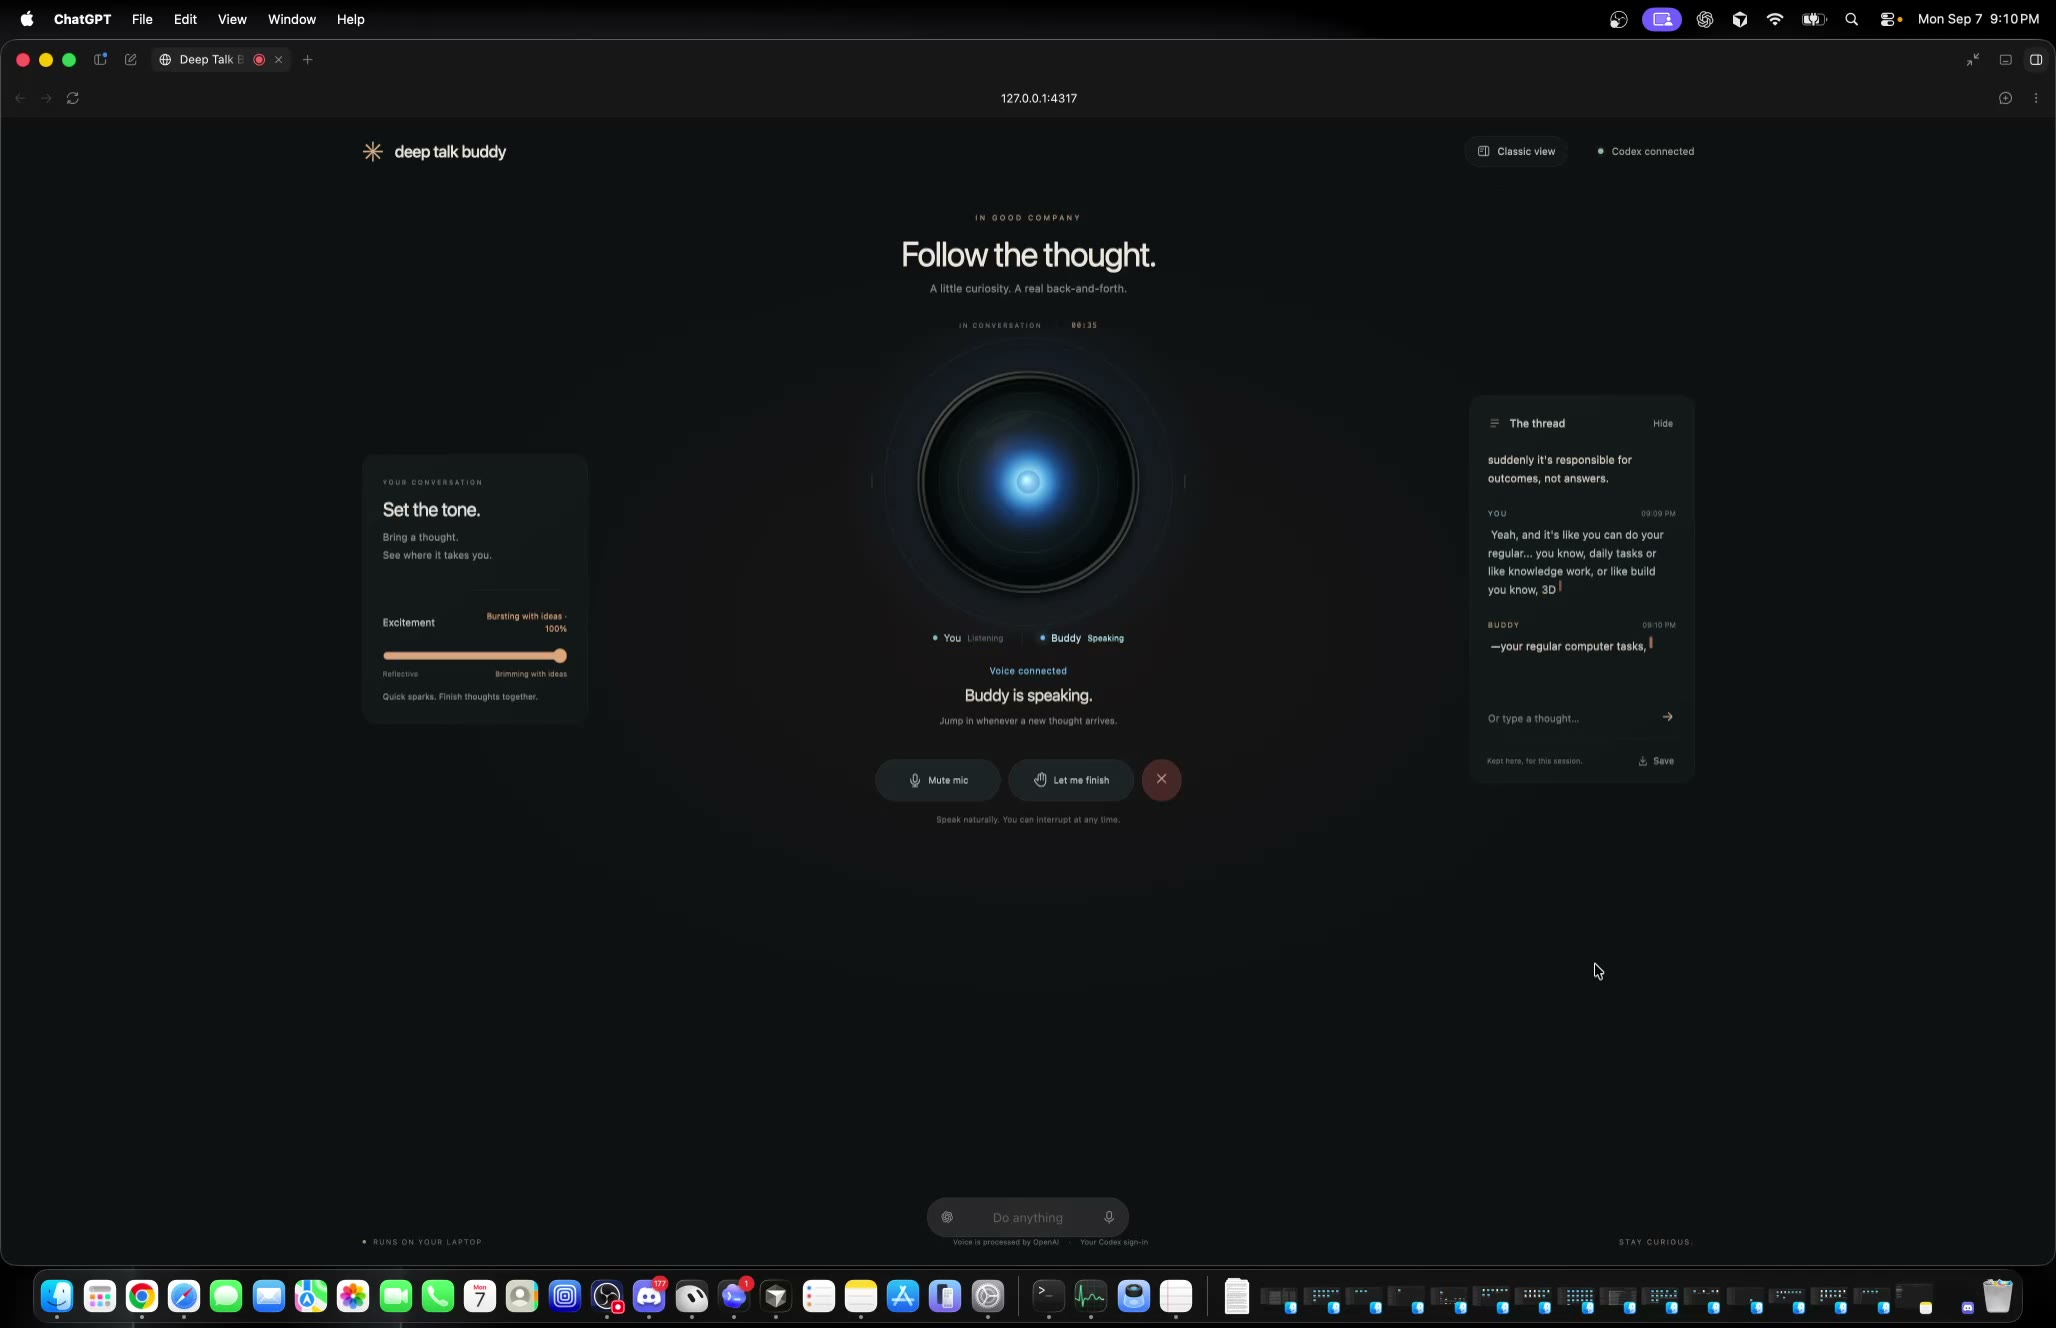This screenshot has height=1328, width=2056.
Task: Open the File menu
Action: [x=142, y=19]
